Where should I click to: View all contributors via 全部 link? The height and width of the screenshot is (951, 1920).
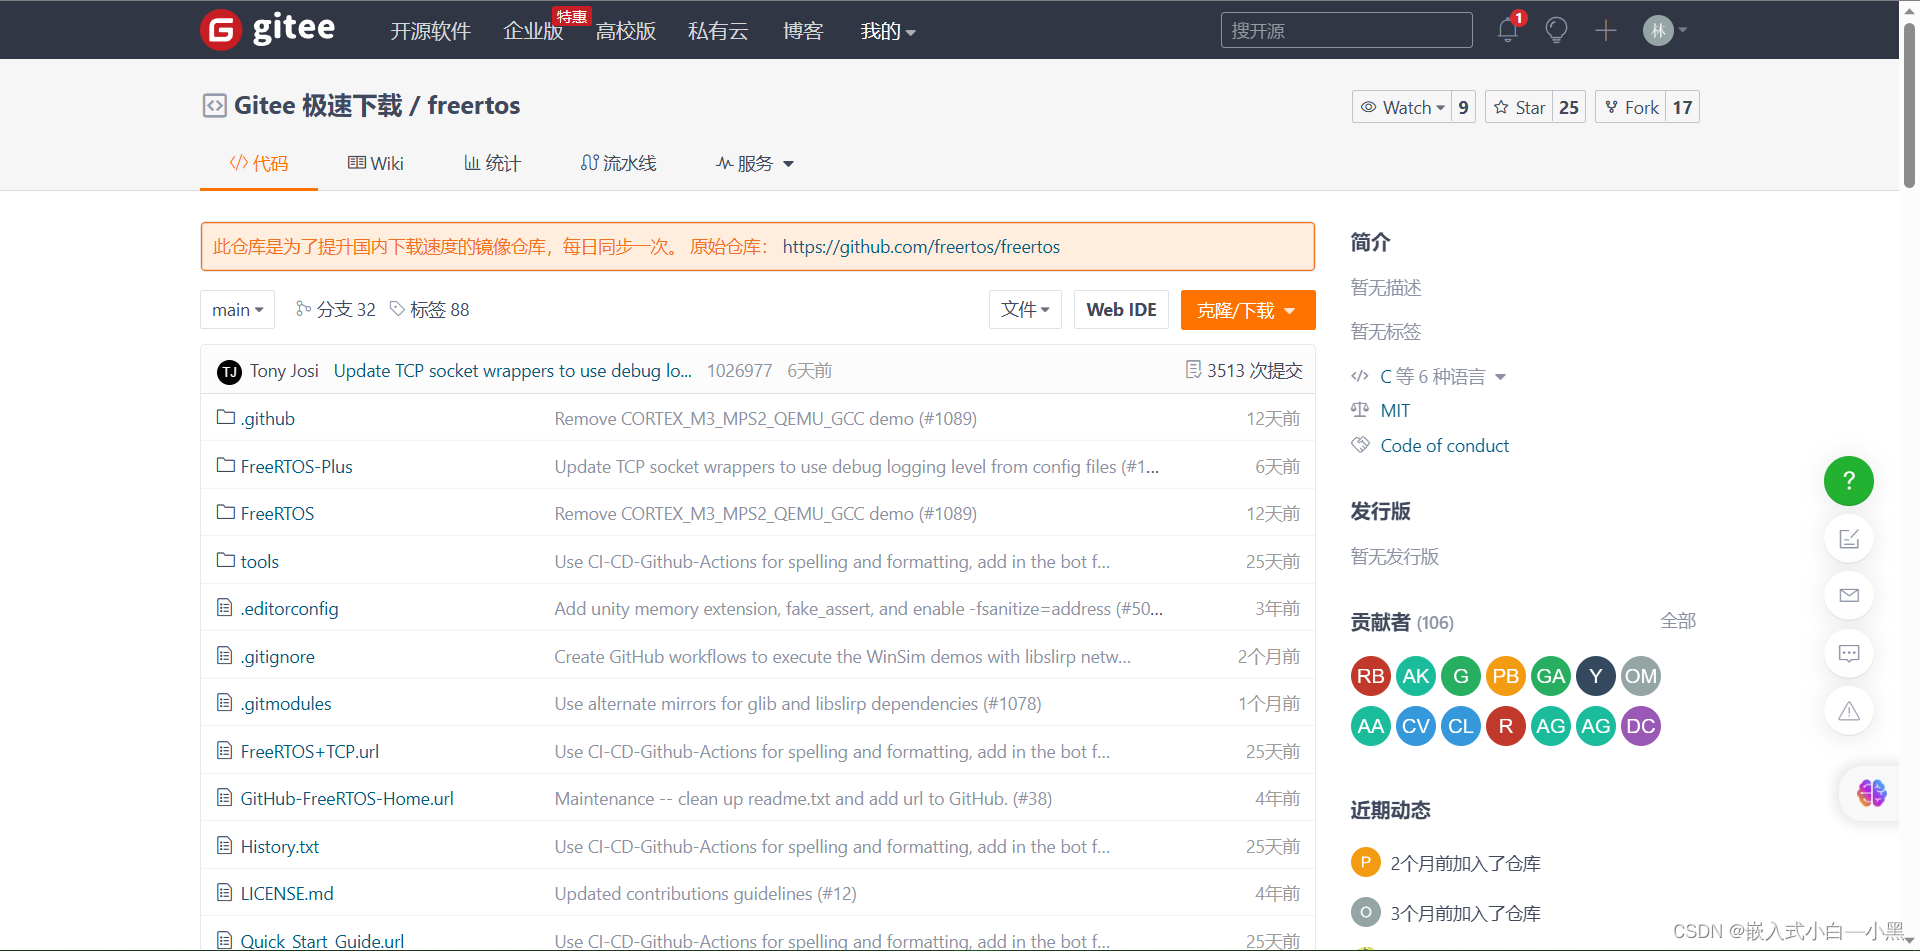click(1678, 621)
